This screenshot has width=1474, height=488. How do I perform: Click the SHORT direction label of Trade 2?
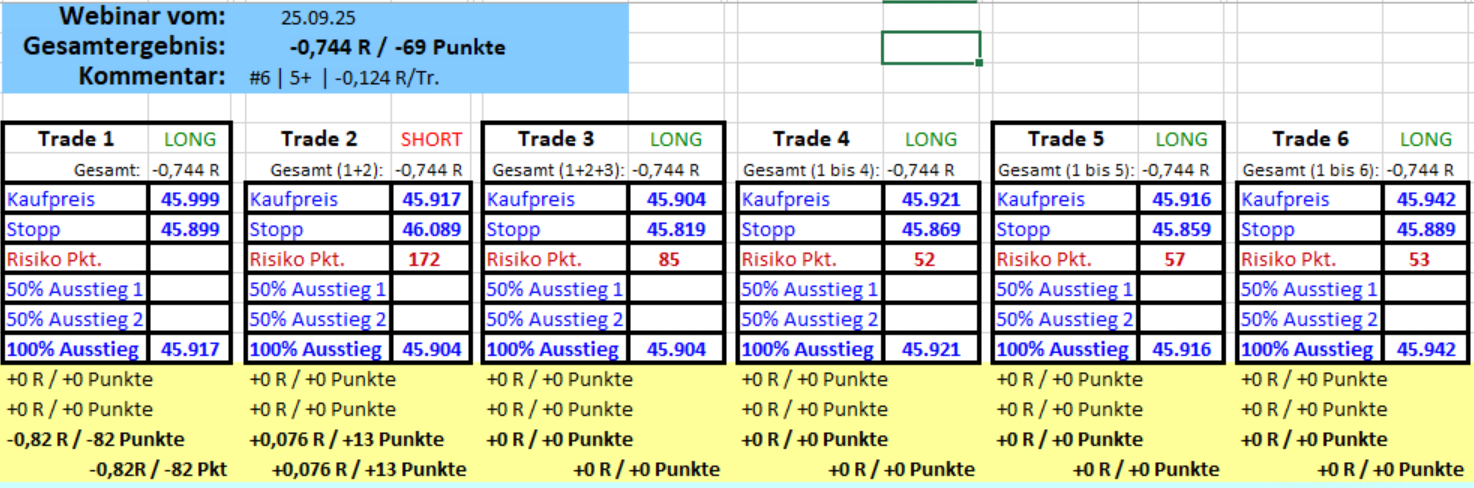[431, 139]
